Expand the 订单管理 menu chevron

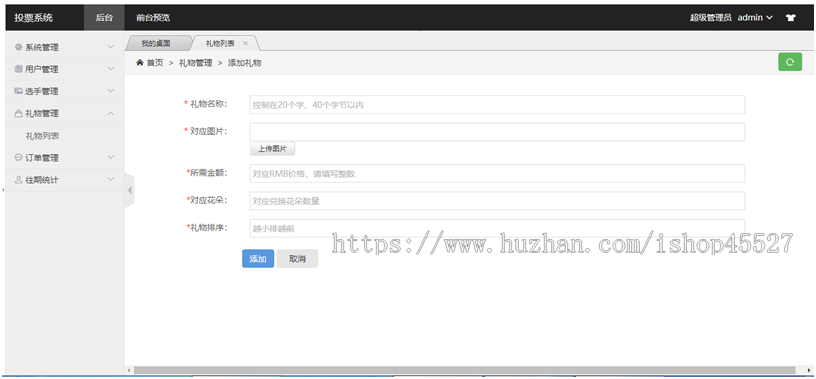[x=110, y=157]
